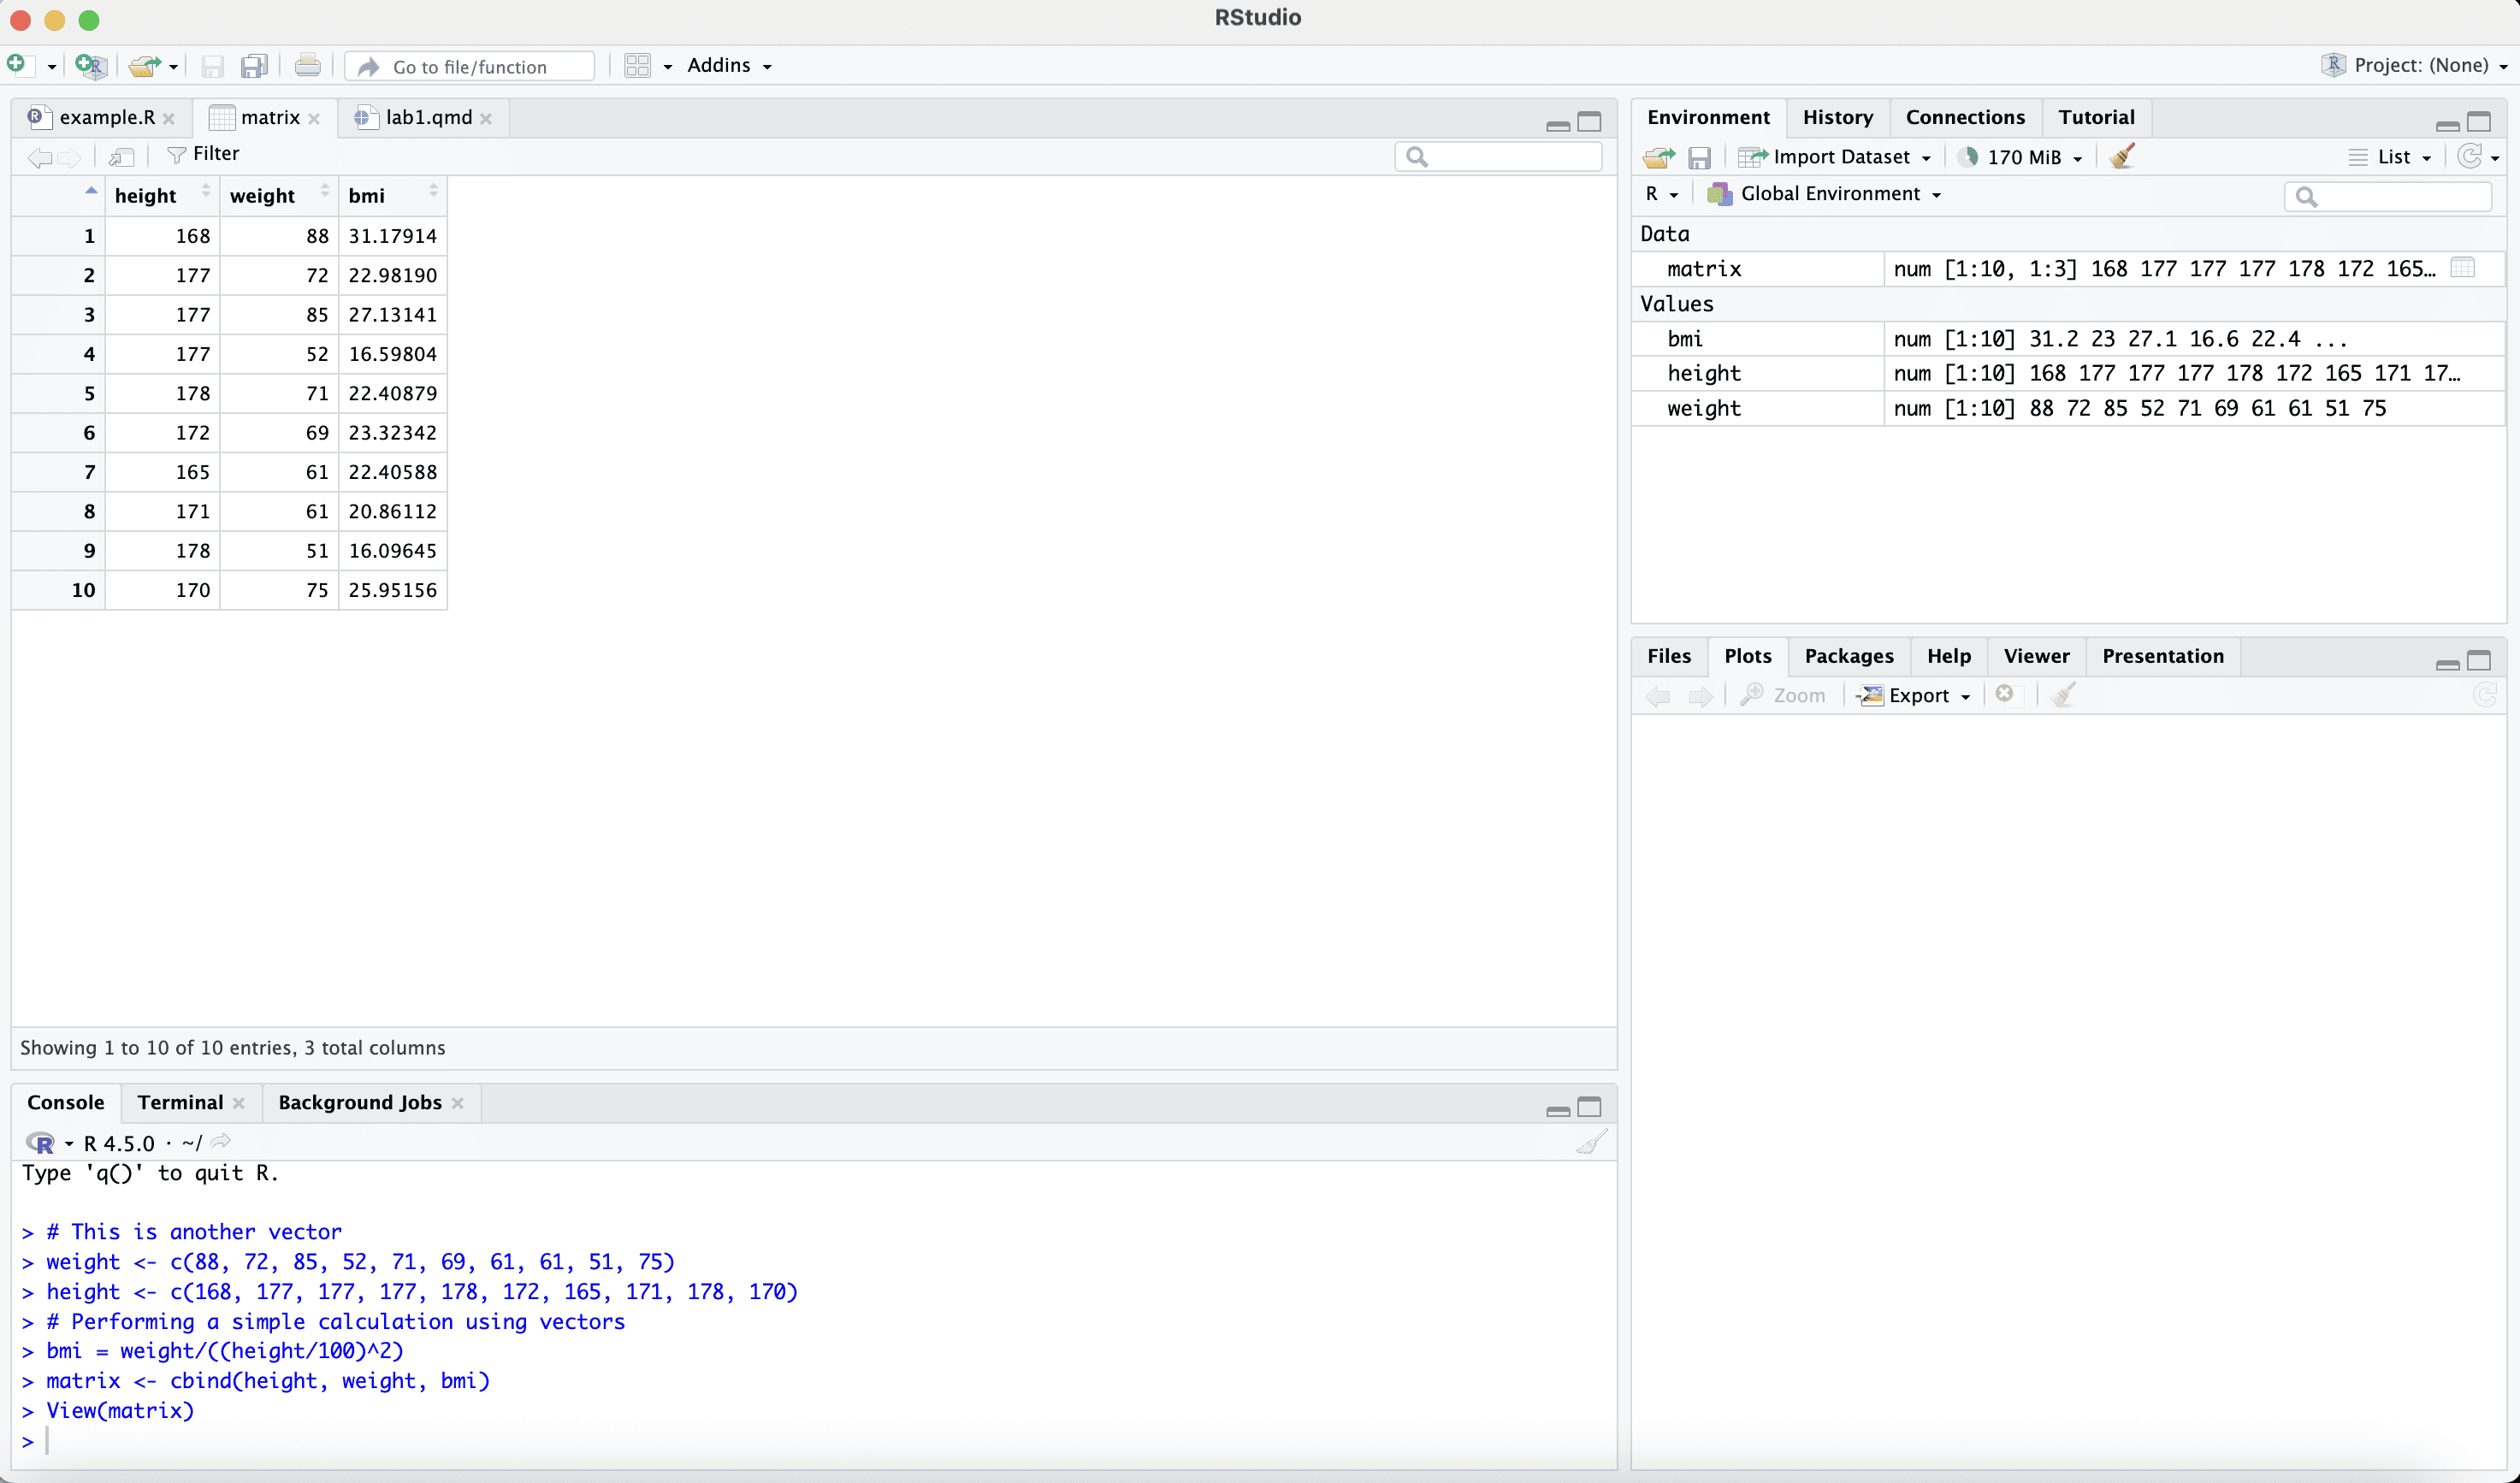2520x1483 pixels.
Task: Click the Open File folder icon
Action: click(x=144, y=66)
